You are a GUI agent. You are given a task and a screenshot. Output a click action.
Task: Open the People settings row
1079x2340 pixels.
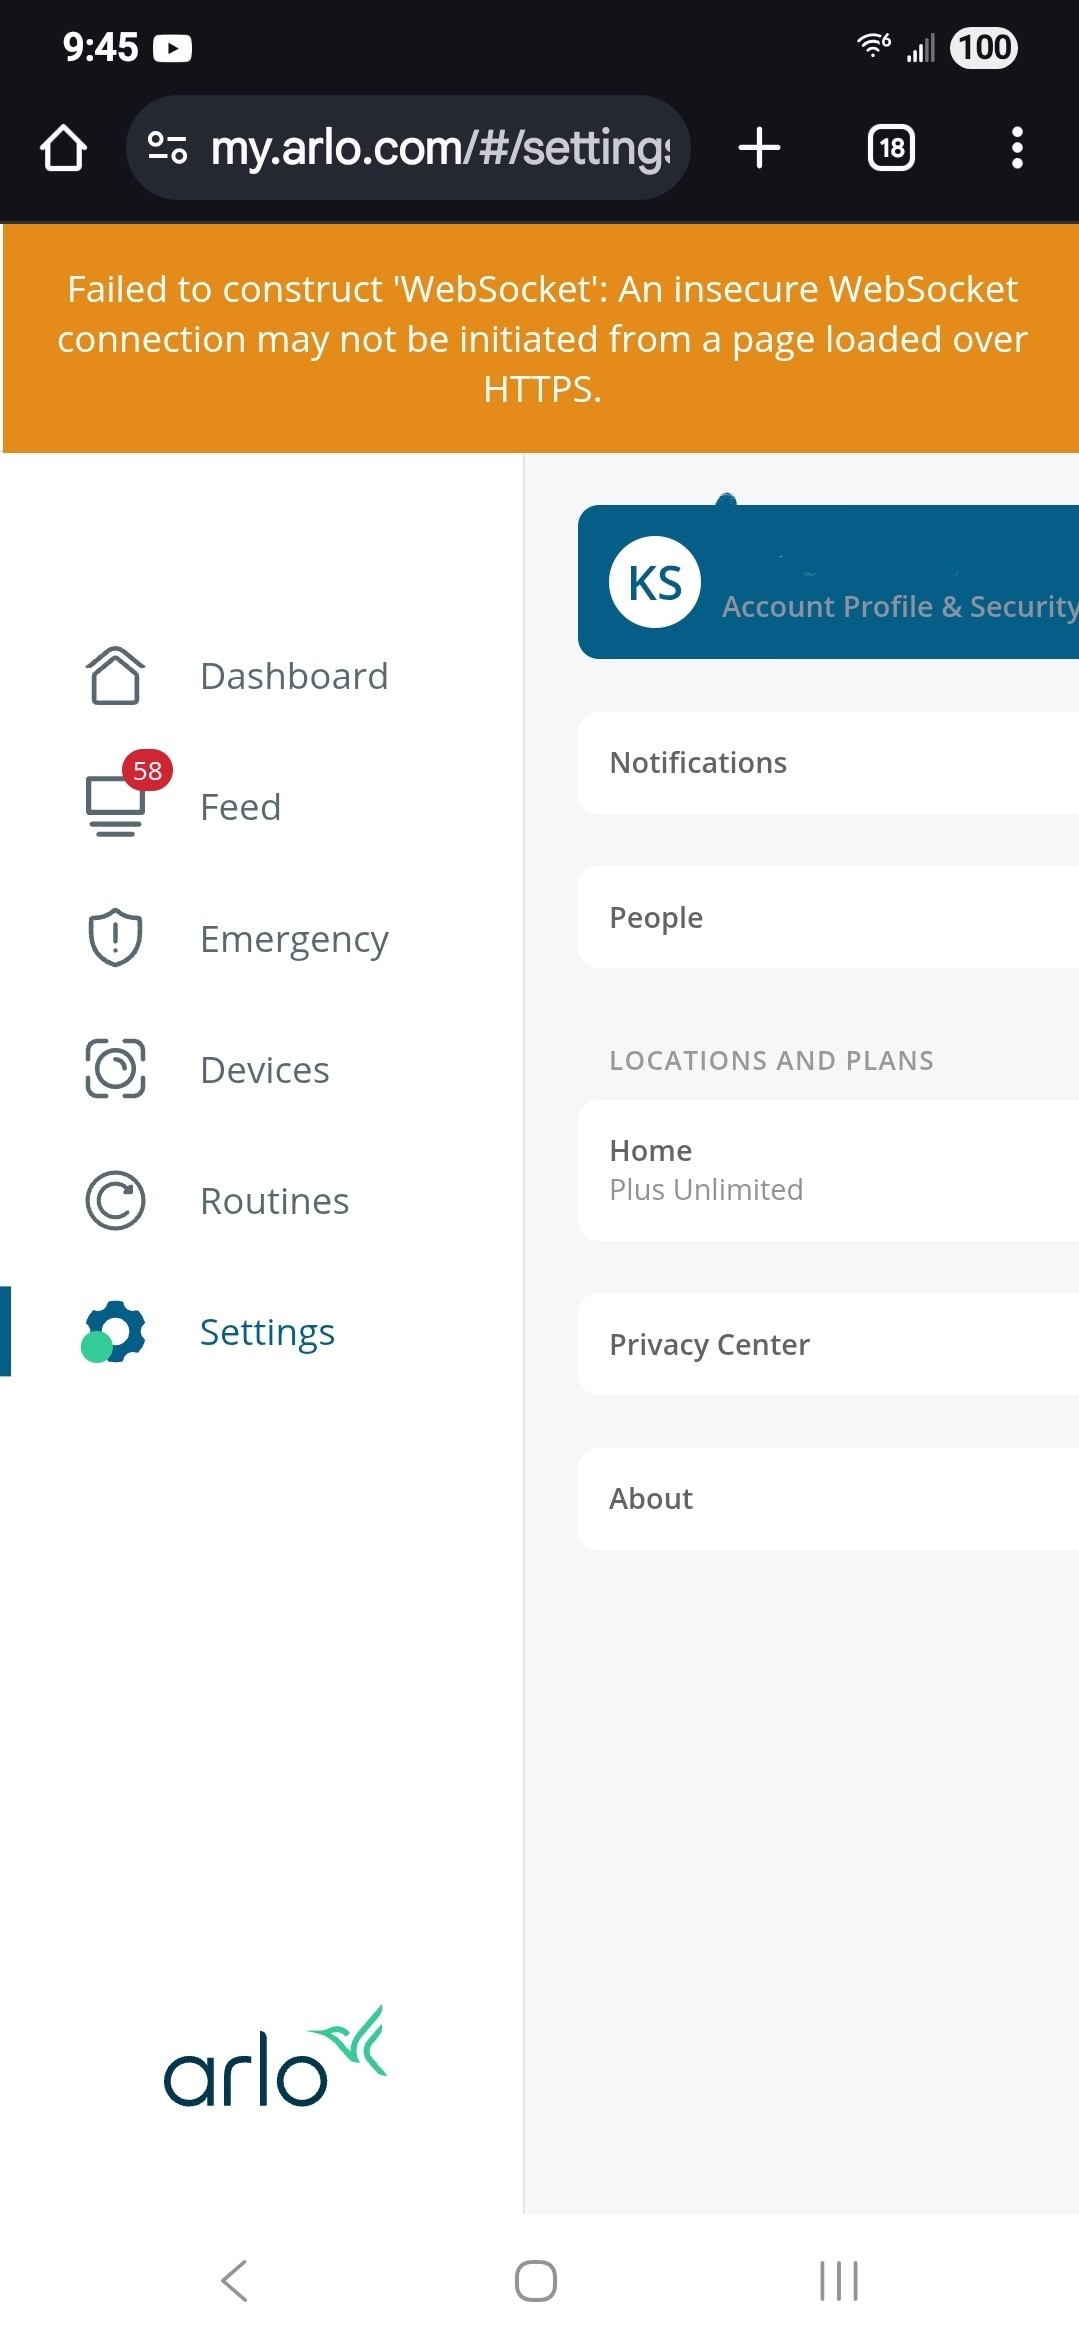tap(828, 917)
